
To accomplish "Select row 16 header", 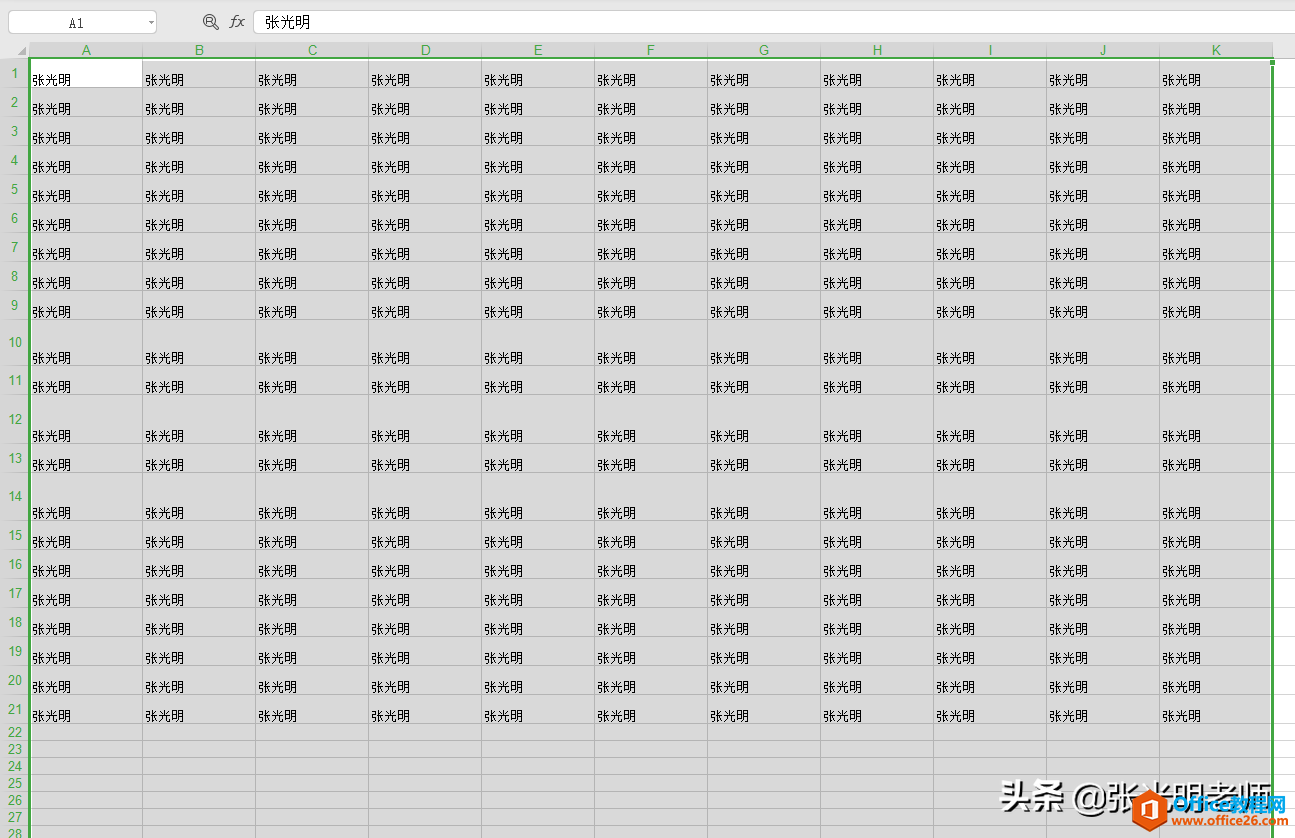I will click(15, 564).
